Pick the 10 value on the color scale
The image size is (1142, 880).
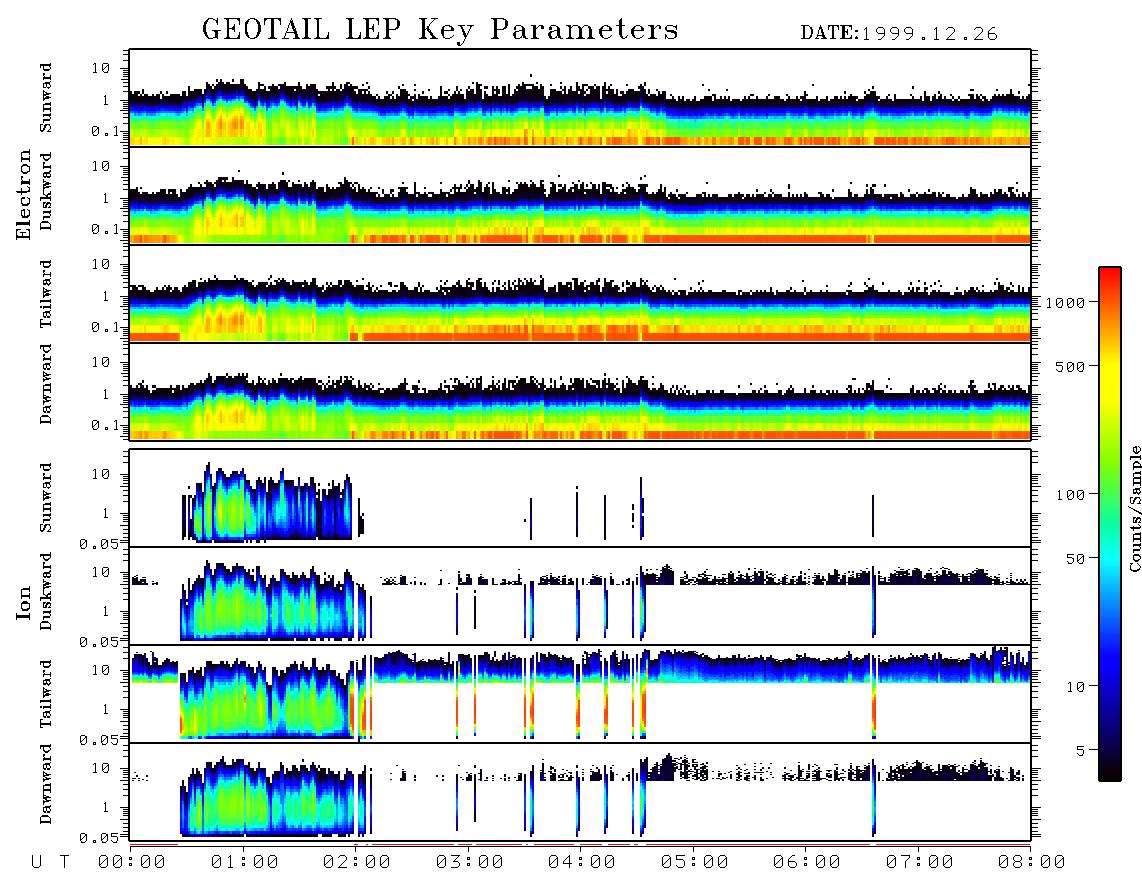(x=1076, y=687)
